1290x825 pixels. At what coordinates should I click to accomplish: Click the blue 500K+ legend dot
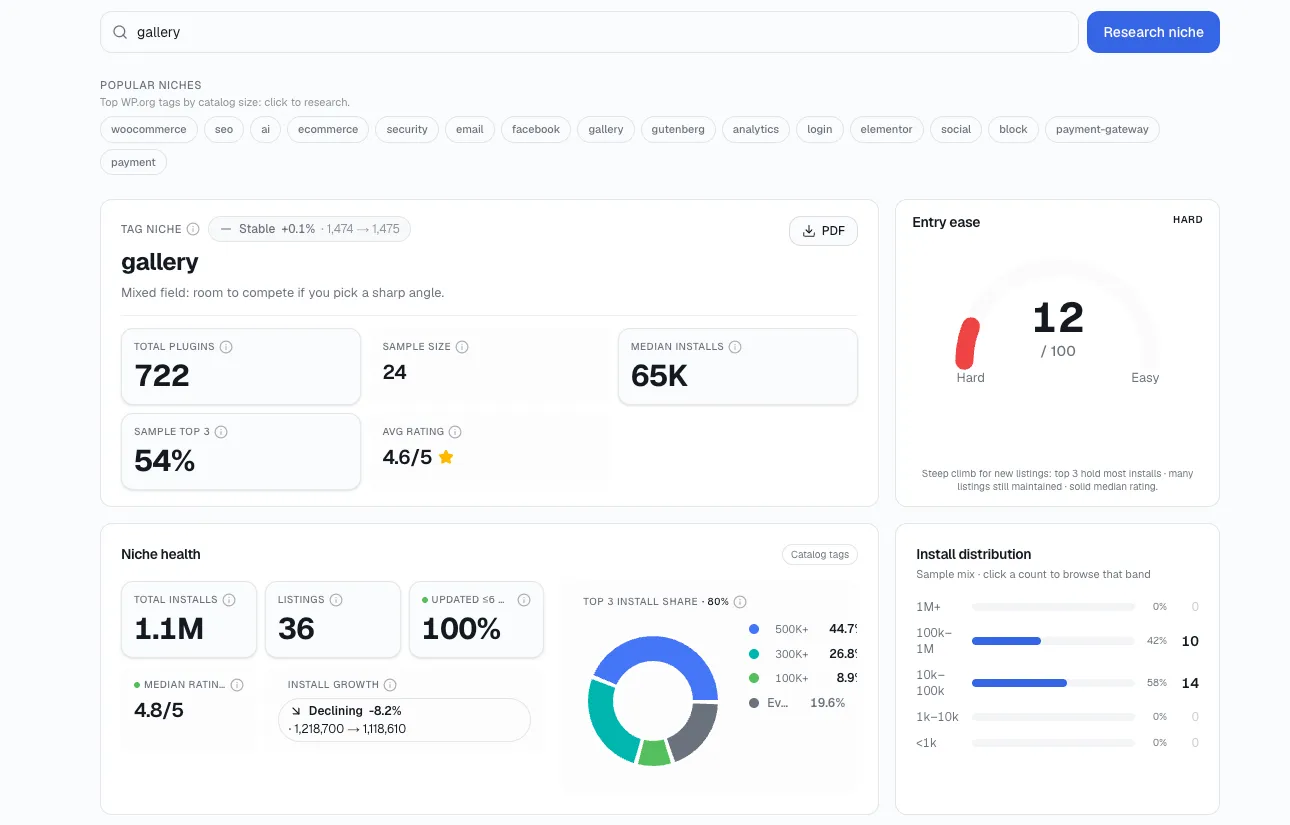754,629
